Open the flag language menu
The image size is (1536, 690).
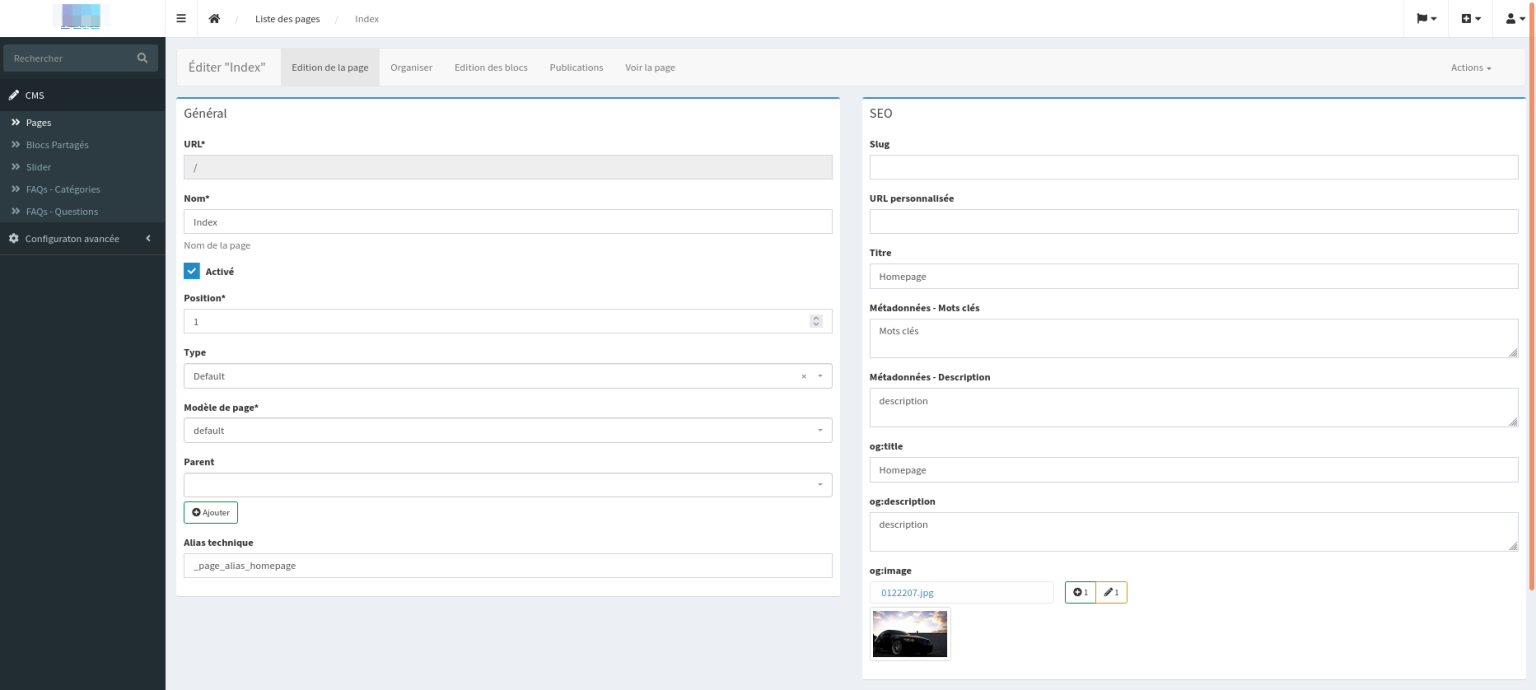click(1426, 19)
